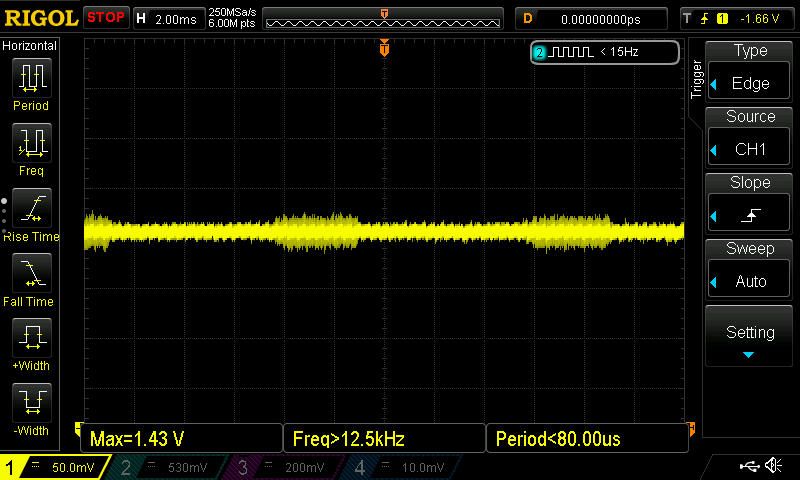Open the trigger Type Edge menu

pyautogui.click(x=750, y=70)
